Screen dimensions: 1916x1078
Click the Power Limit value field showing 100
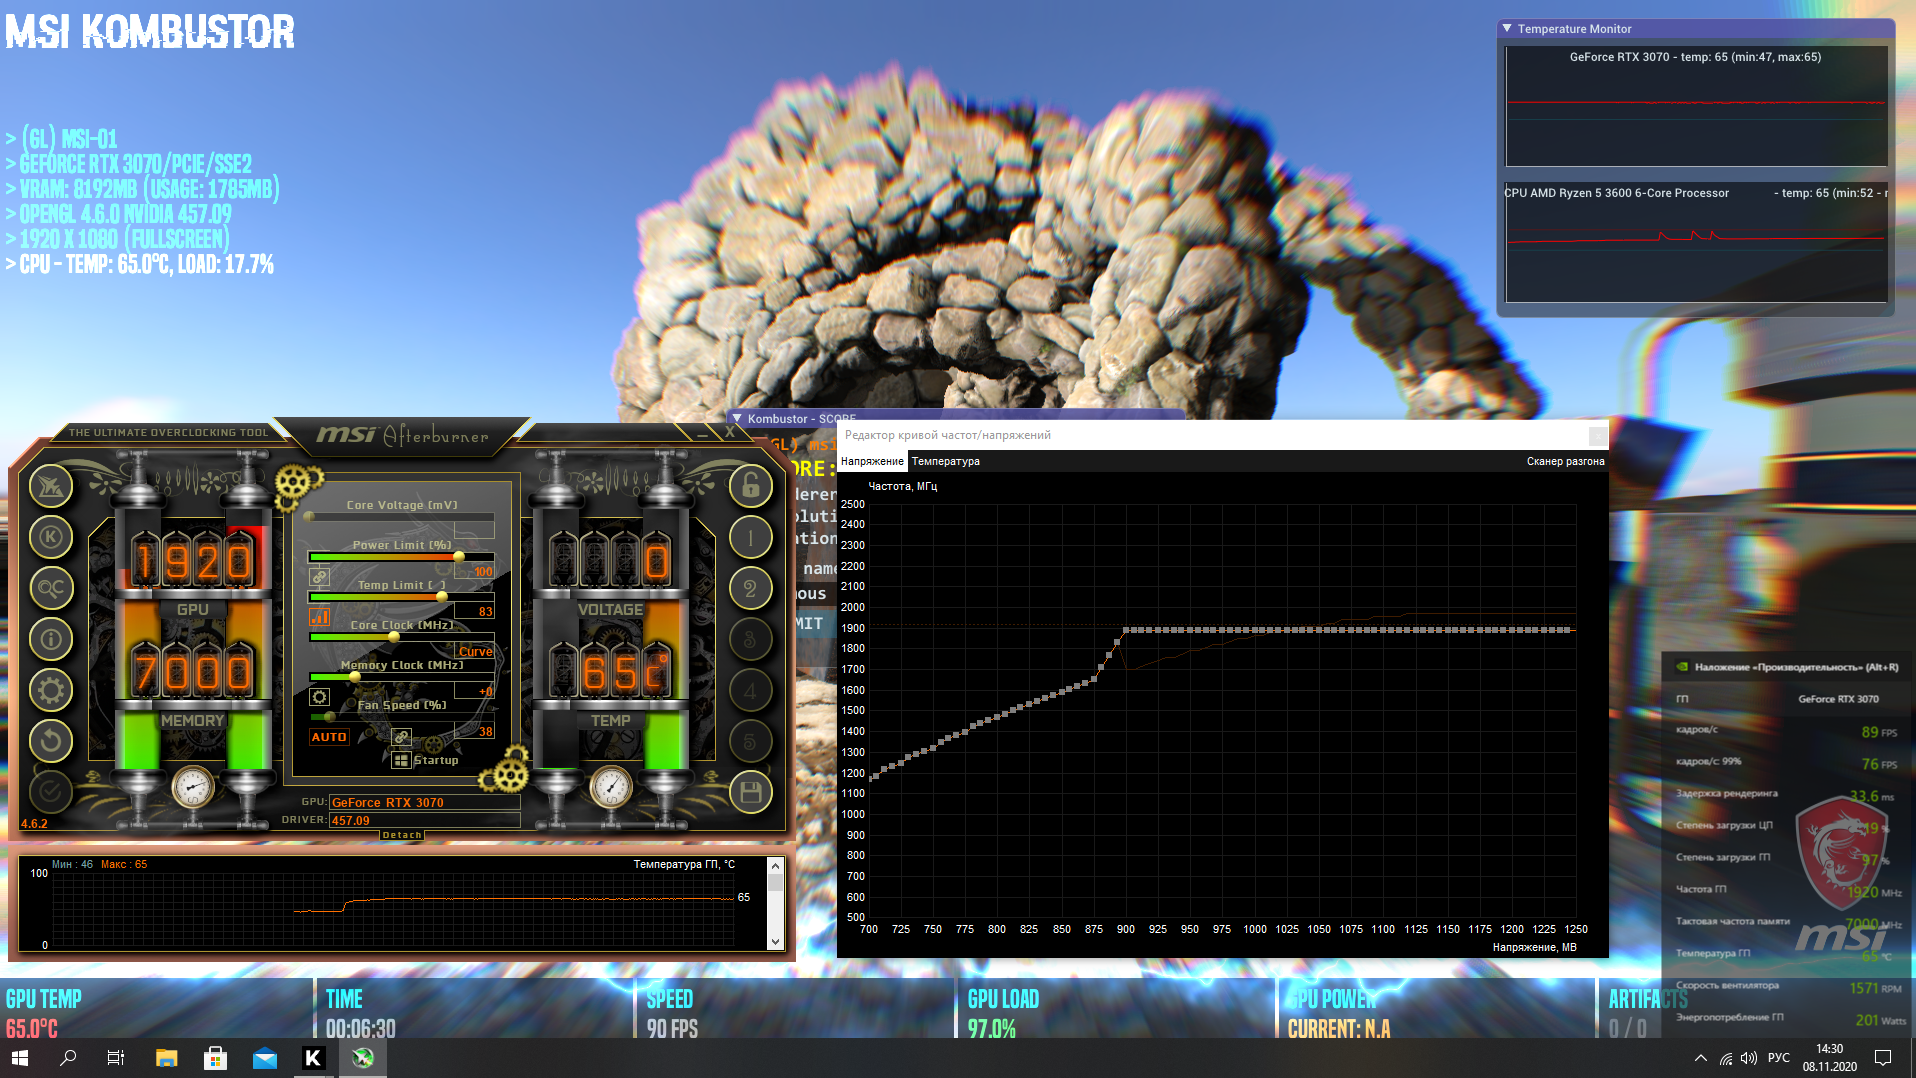[x=475, y=572]
